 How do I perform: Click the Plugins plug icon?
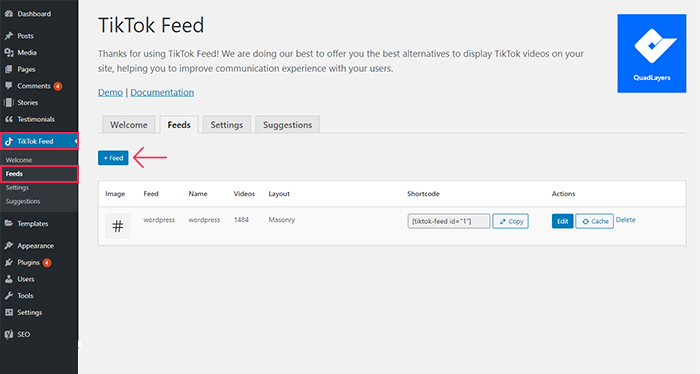[9, 262]
